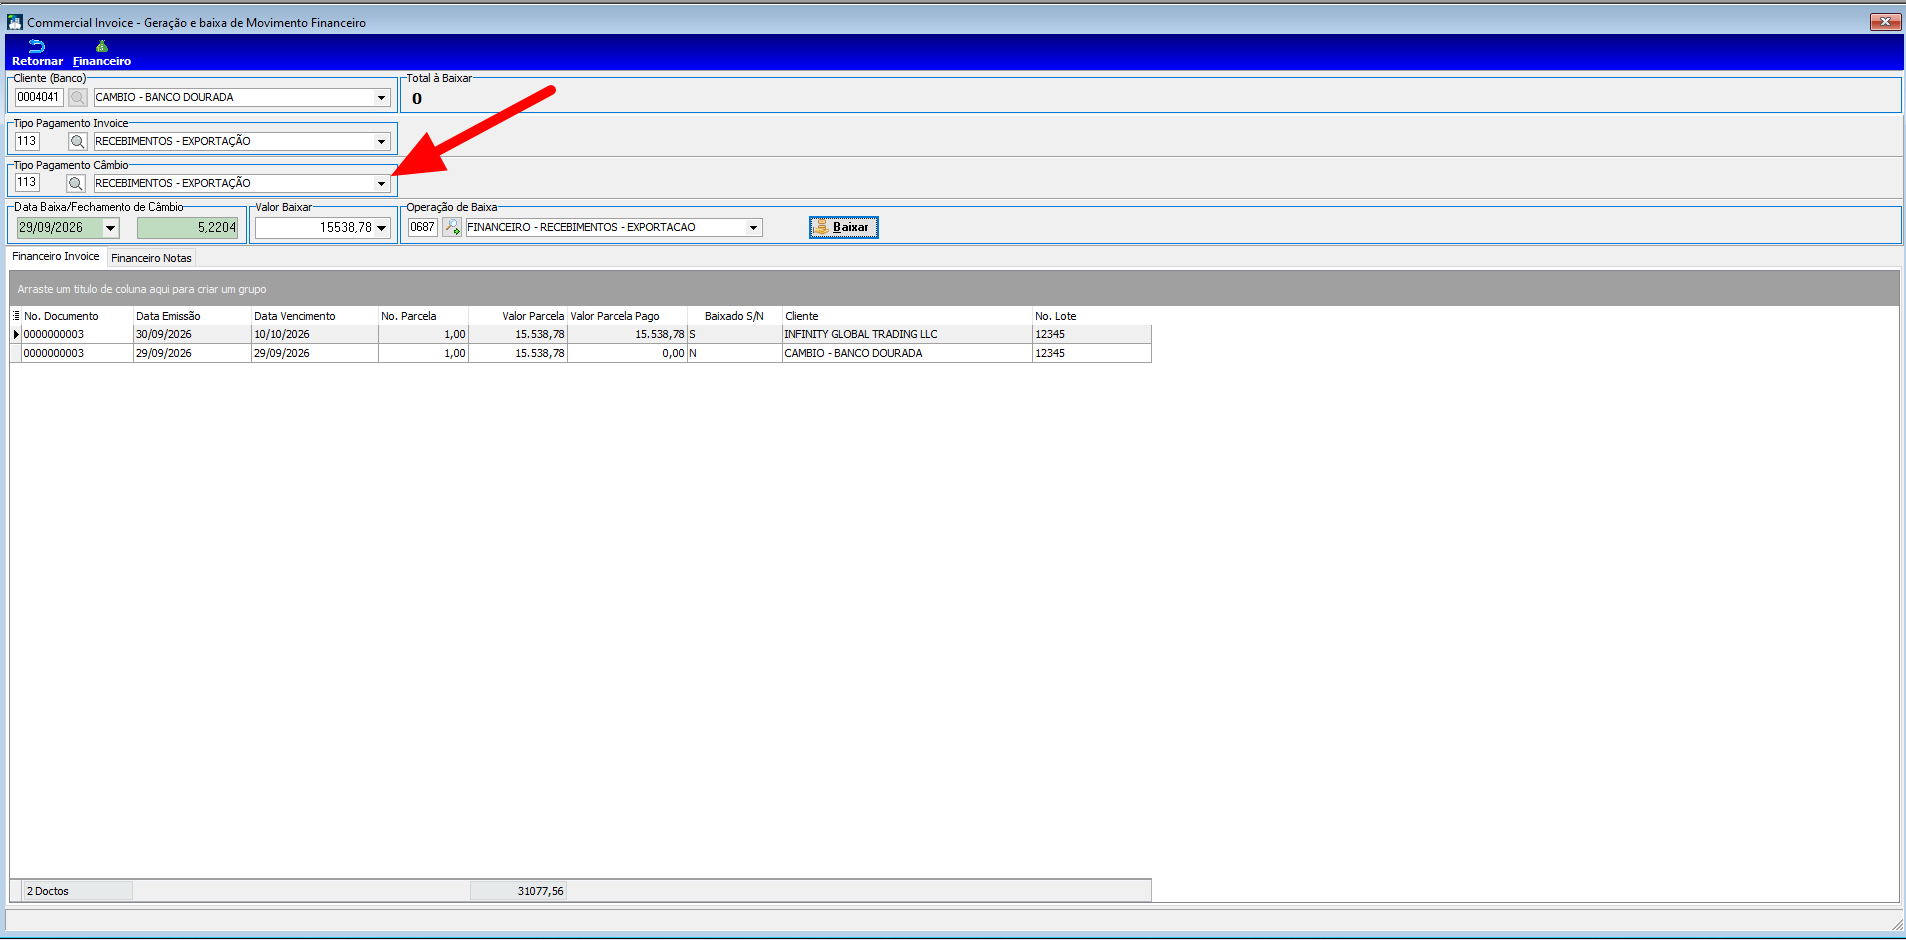Image resolution: width=1906 pixels, height=940 pixels.
Task: Click the Tipo Pagamento Invoice code field
Action: 27,141
